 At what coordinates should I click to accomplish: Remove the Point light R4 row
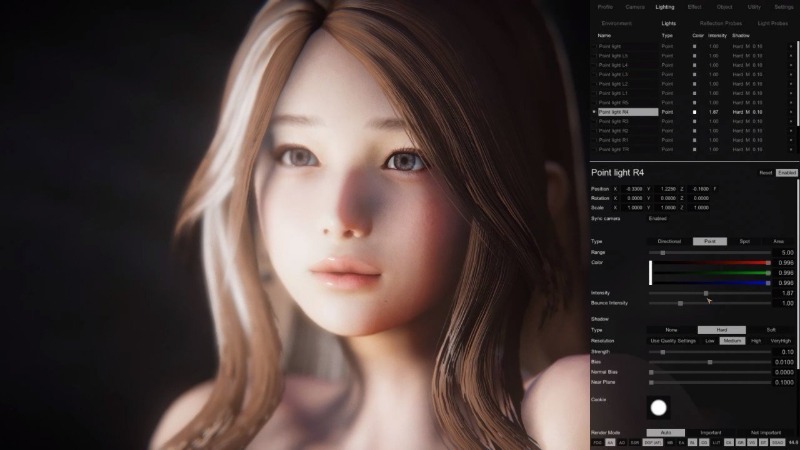[x=791, y=112]
